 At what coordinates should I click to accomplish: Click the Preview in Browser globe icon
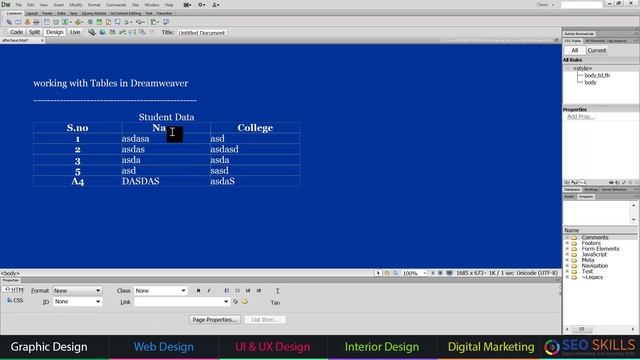[x=102, y=32]
